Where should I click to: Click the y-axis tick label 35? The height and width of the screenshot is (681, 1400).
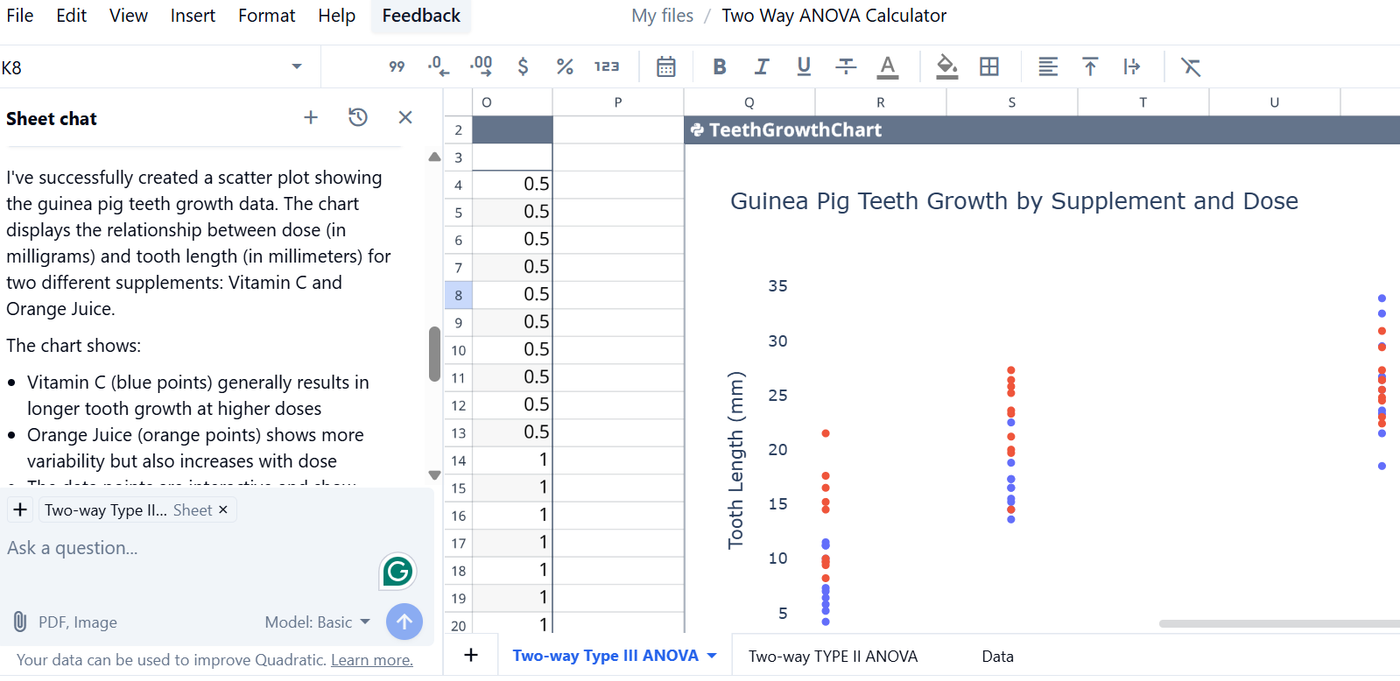777,286
